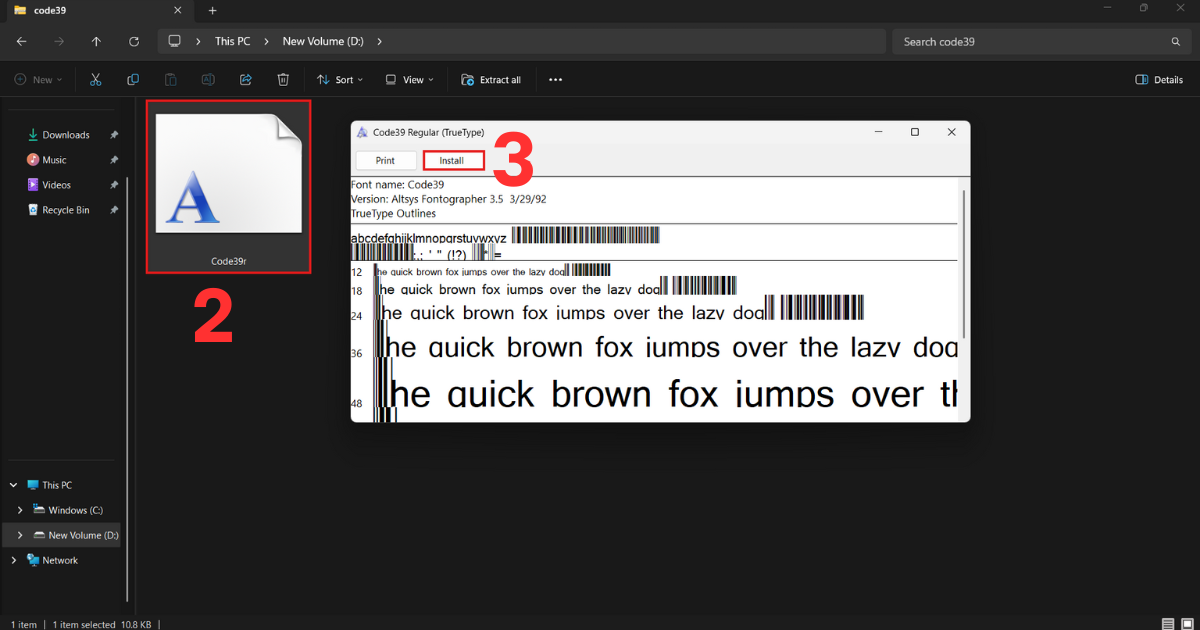
Task: Click the Delete trash icon
Action: click(283, 80)
